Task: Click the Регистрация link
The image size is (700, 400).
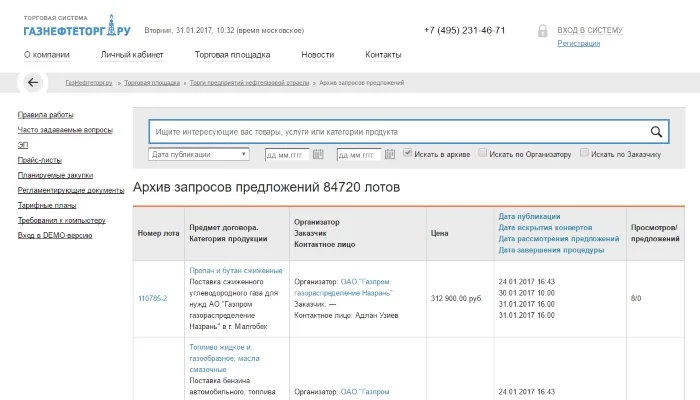Action: click(x=579, y=43)
